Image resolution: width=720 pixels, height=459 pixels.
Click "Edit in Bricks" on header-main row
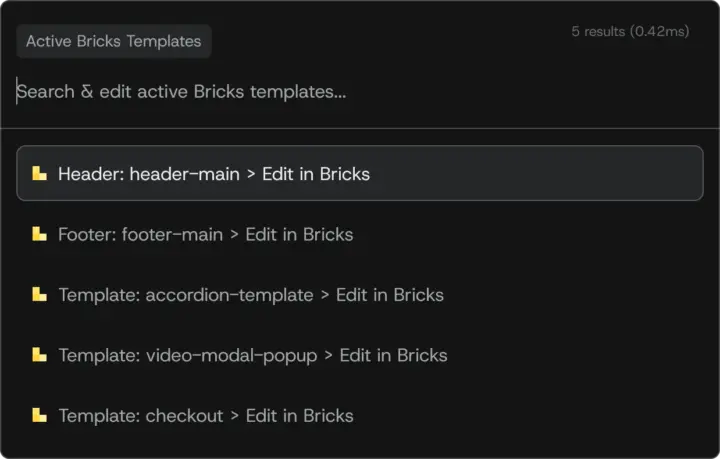tap(316, 174)
